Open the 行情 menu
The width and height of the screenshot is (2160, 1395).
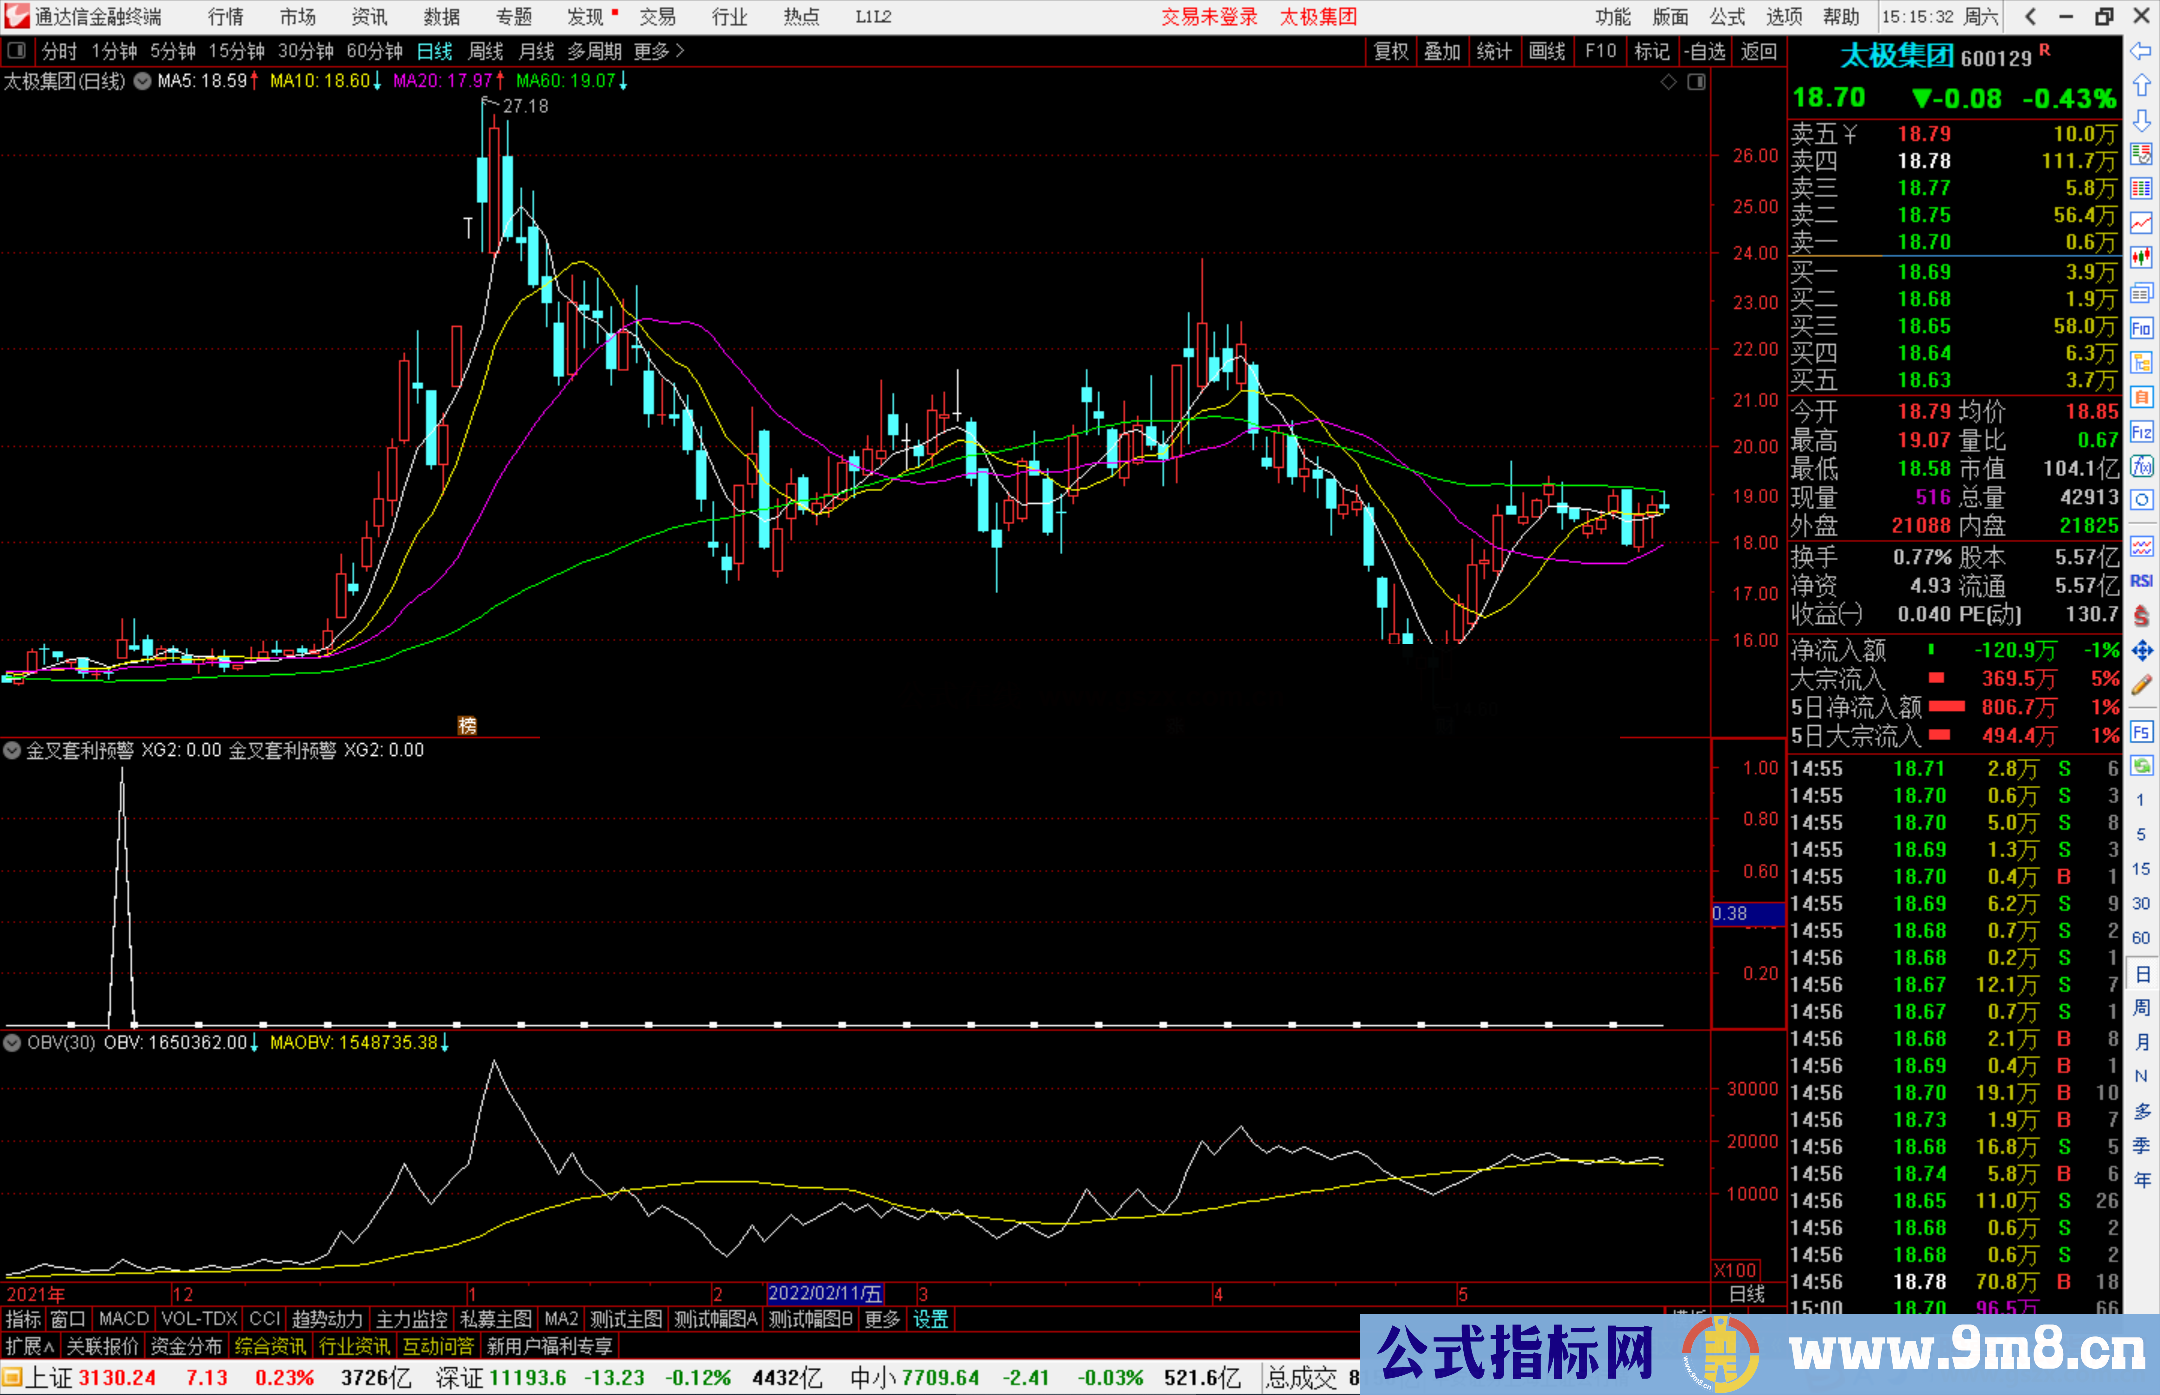226,17
